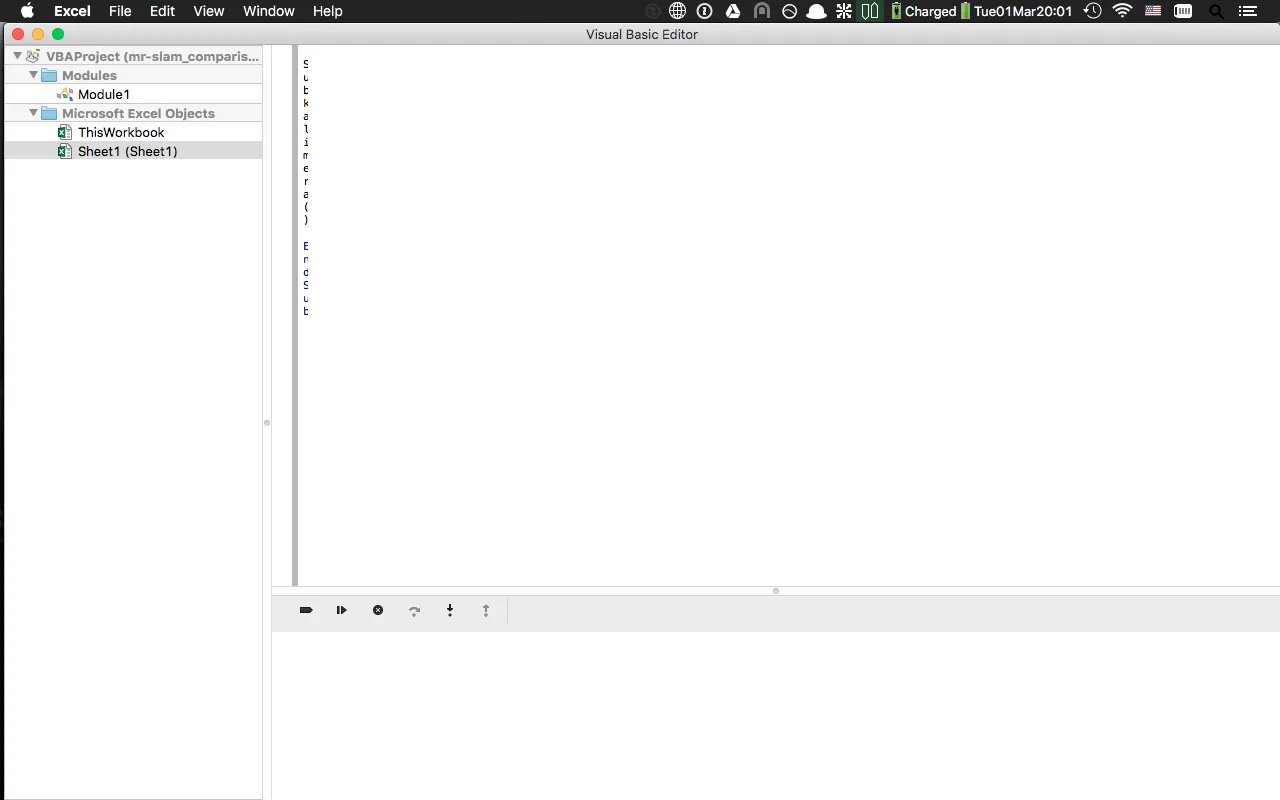Open the View menu

(208, 11)
